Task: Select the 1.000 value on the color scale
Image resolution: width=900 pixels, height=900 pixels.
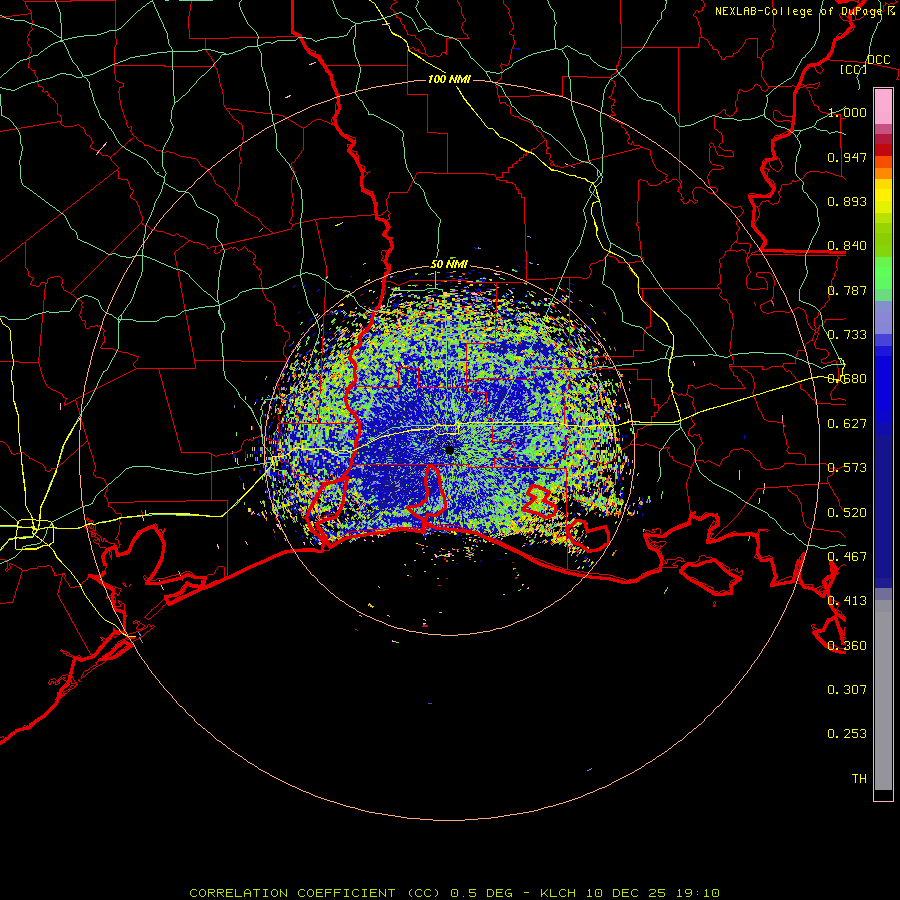Action: click(847, 112)
